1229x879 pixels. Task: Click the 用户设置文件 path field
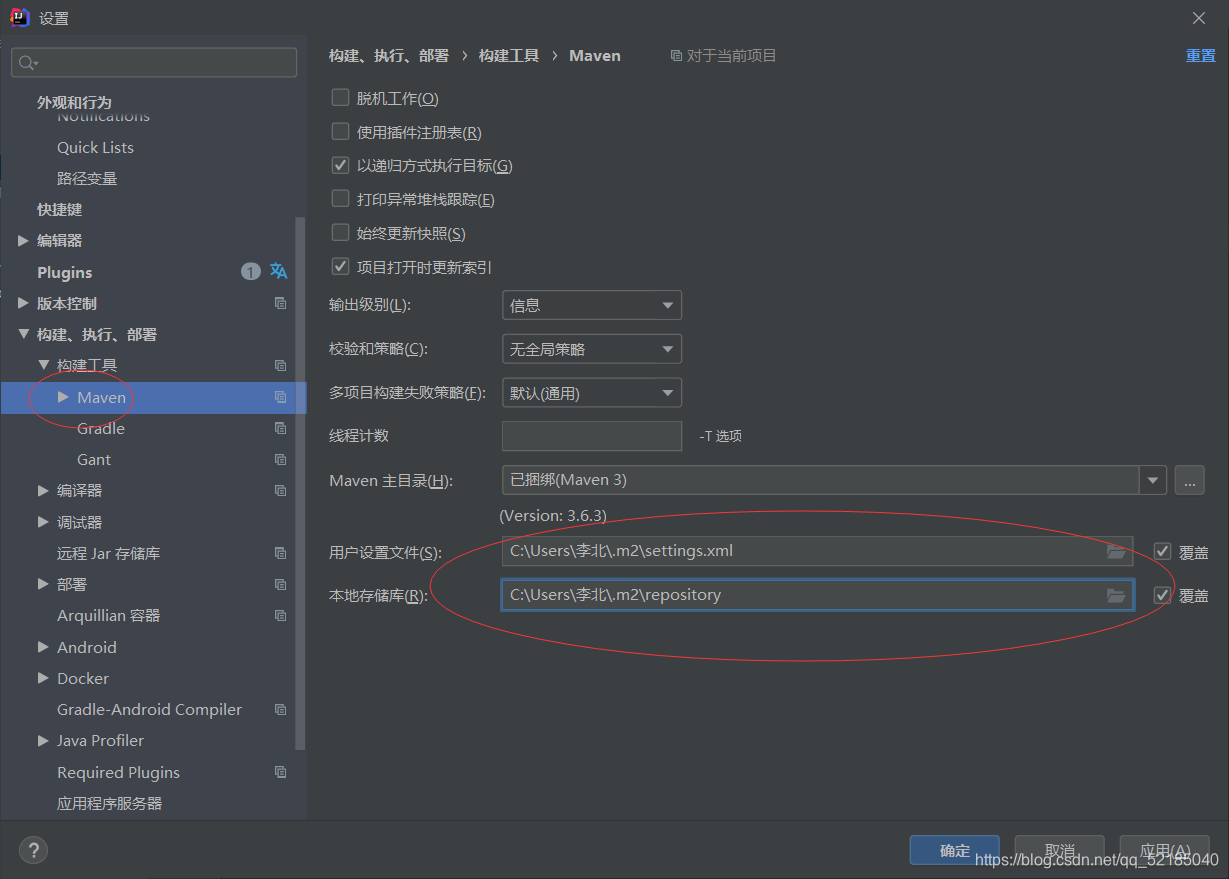(x=818, y=551)
